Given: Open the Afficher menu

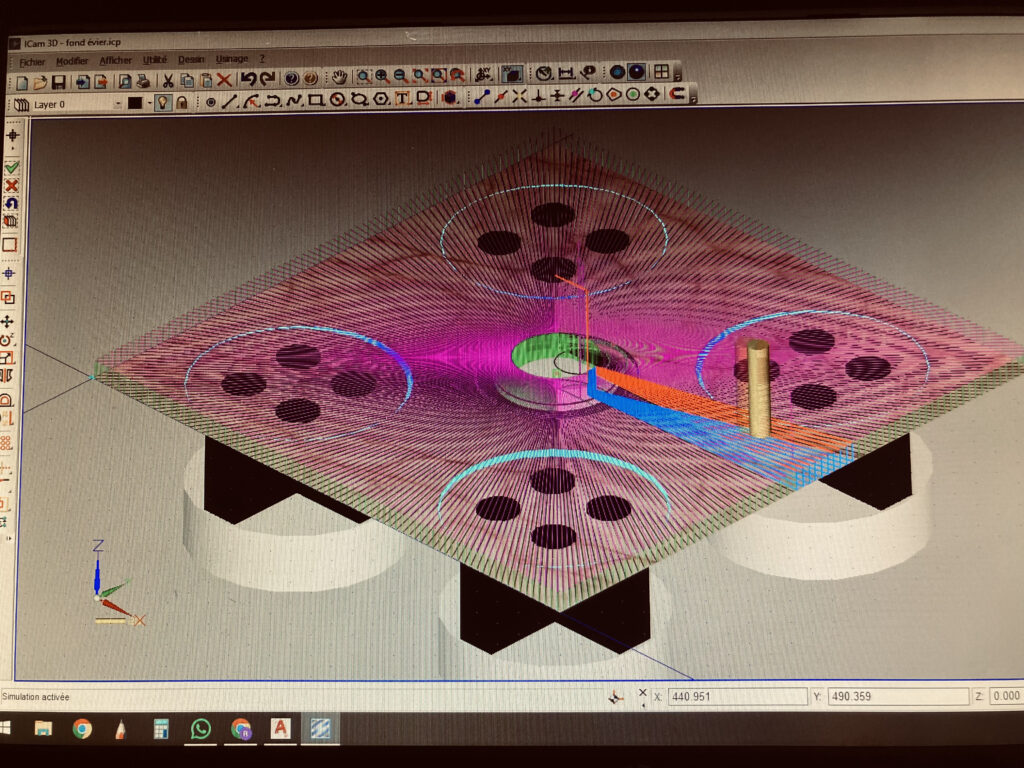Looking at the screenshot, I should click(x=116, y=61).
